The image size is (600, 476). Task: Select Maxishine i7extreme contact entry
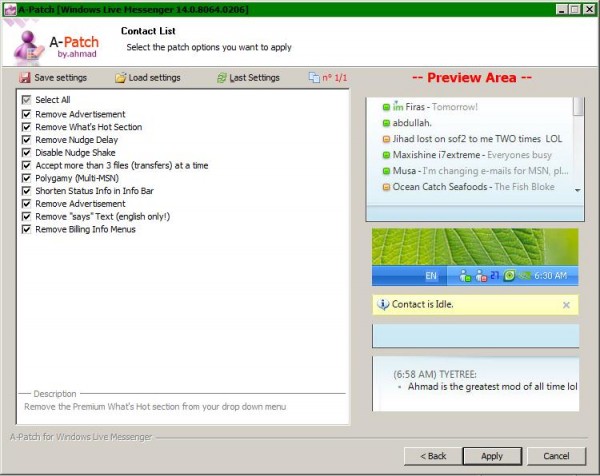[472, 155]
